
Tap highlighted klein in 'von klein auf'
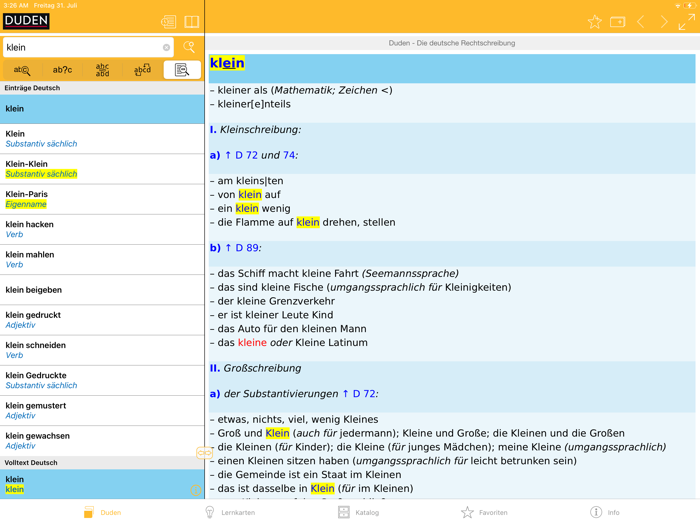coord(250,195)
